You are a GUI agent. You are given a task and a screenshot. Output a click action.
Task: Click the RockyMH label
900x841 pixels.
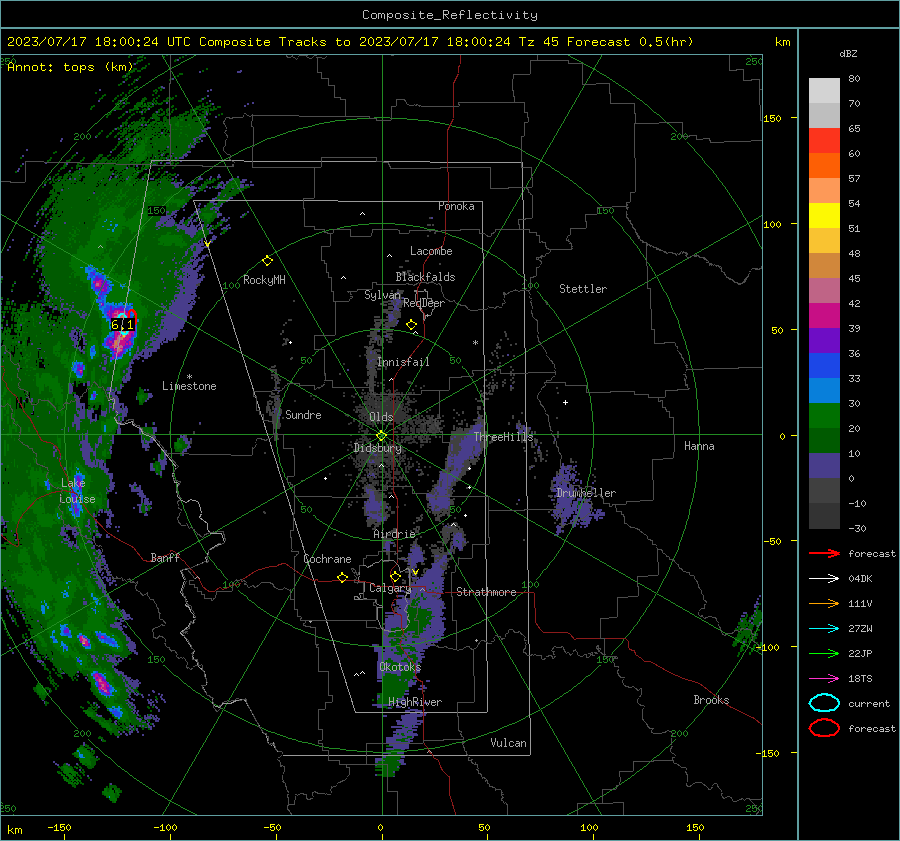[264, 280]
